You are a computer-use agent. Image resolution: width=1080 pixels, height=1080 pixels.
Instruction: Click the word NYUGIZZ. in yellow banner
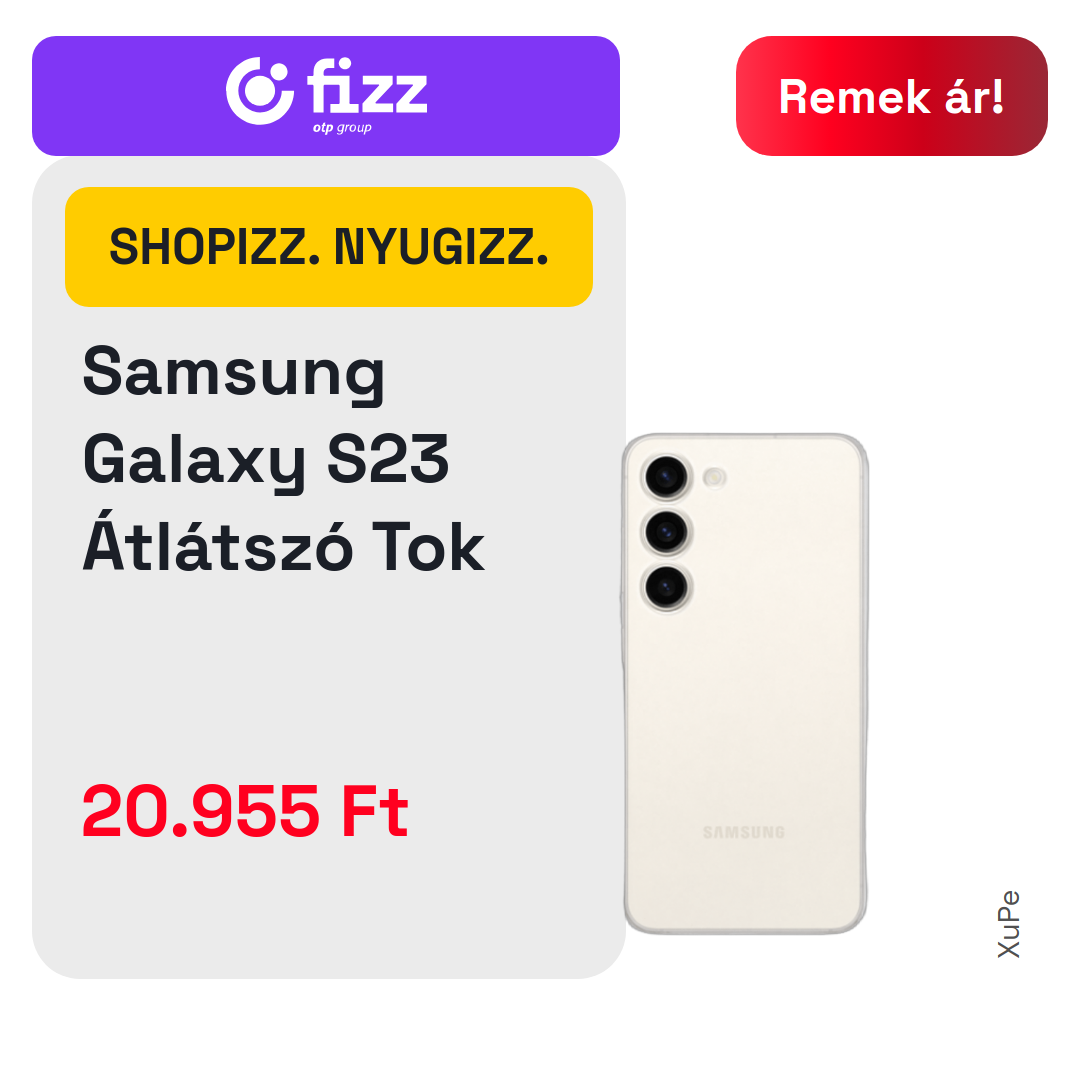442,247
